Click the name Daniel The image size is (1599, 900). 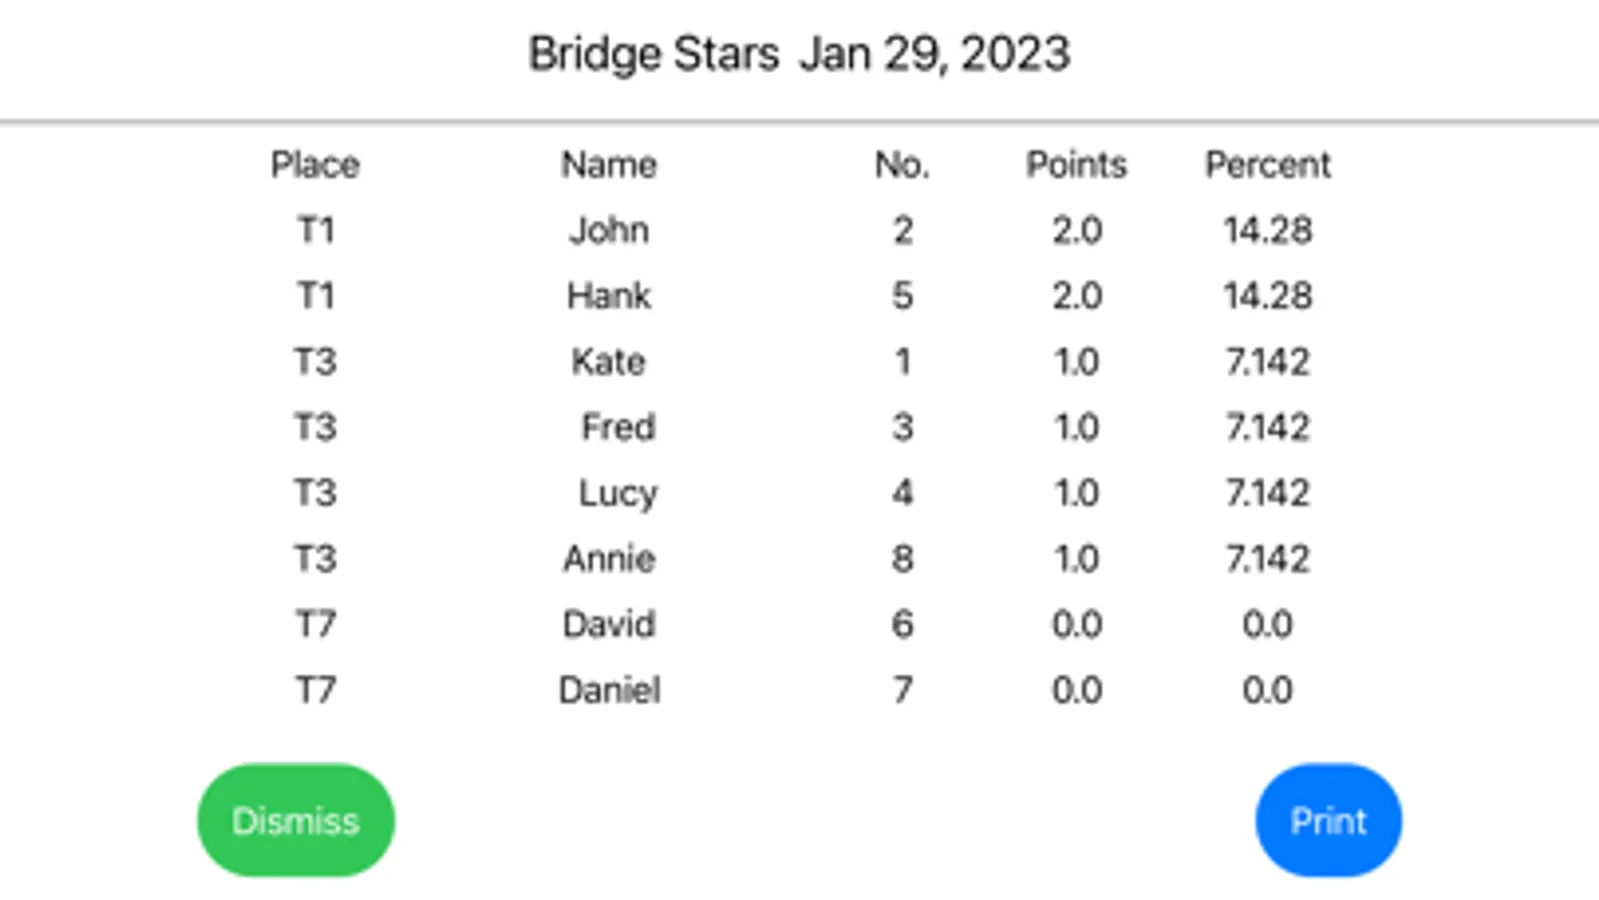point(609,691)
